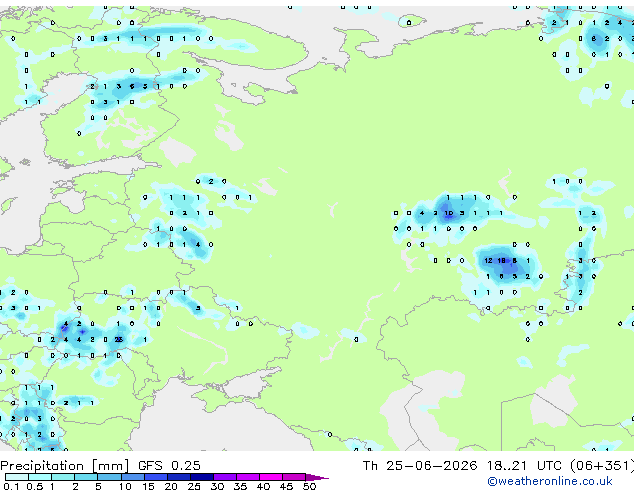
Task: Click the legend value '10'
Action: (125, 486)
